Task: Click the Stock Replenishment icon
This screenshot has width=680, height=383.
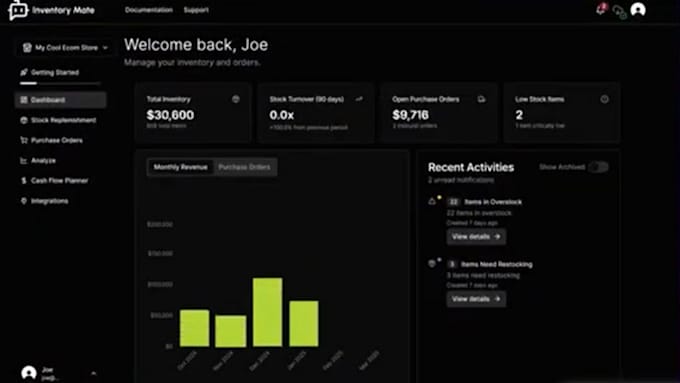Action: point(24,120)
